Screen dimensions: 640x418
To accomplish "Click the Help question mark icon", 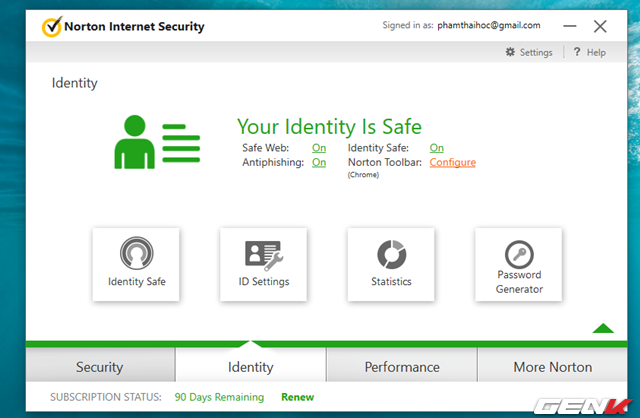I will coord(576,52).
